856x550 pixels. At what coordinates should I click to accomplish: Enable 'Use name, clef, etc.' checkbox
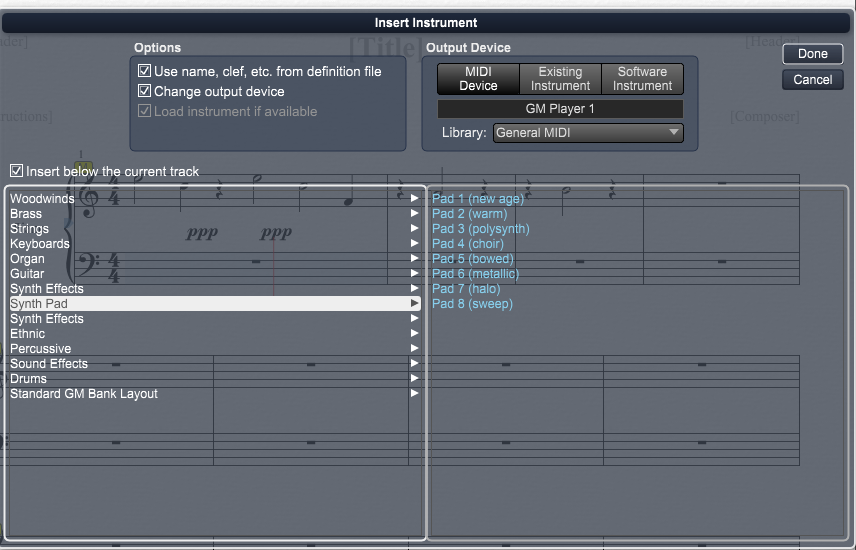click(x=145, y=72)
